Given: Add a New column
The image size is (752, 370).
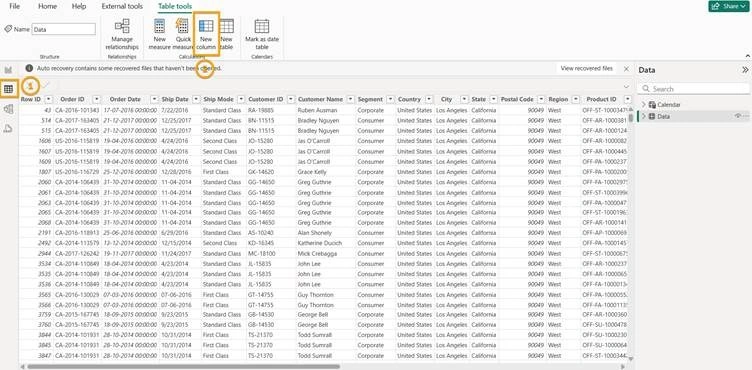Looking at the screenshot, I should pos(206,35).
